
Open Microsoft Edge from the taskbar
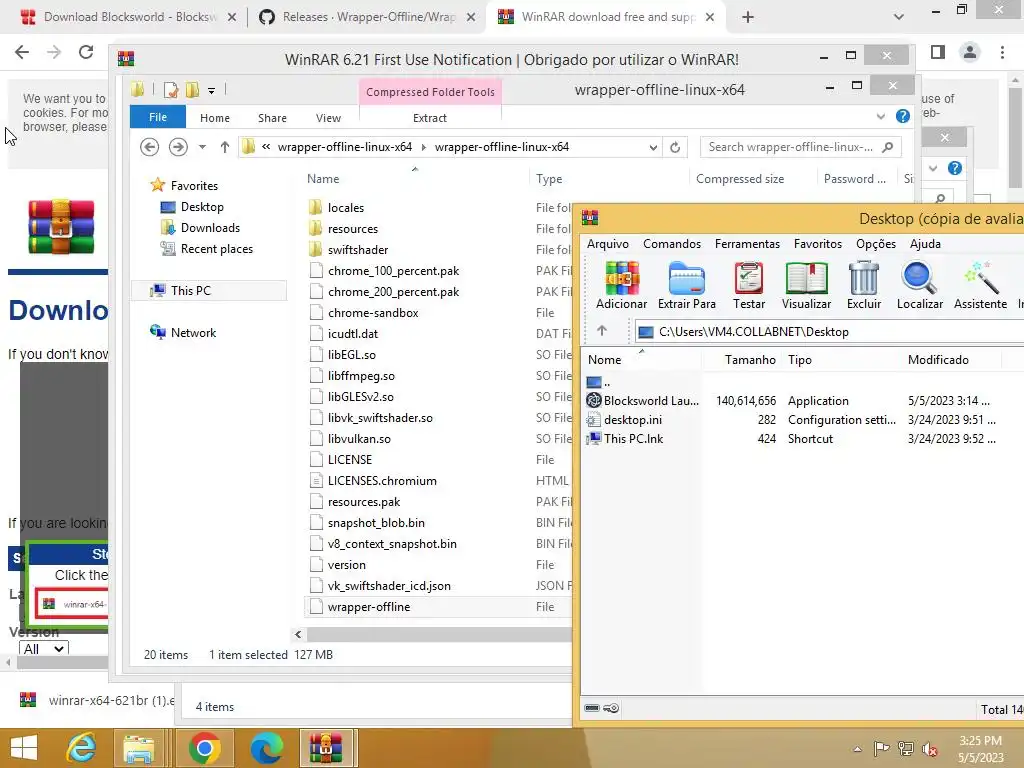[x=266, y=748]
